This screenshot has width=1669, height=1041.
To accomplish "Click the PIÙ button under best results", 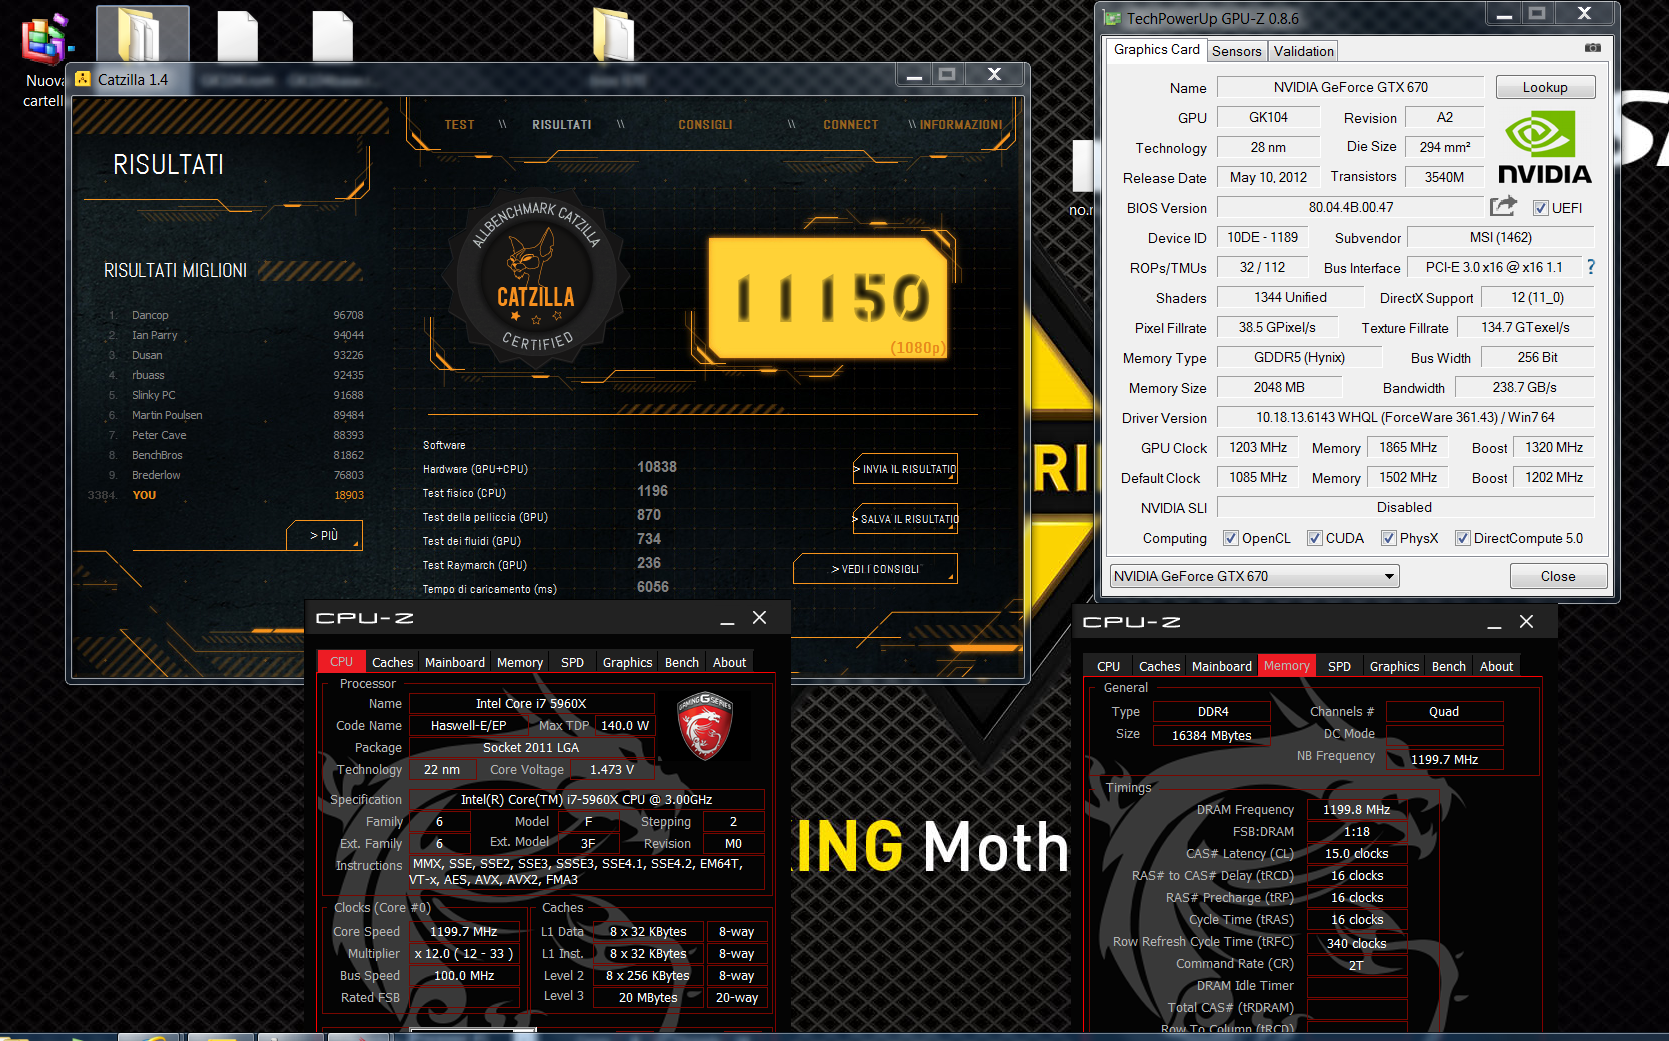I will pyautogui.click(x=324, y=536).
